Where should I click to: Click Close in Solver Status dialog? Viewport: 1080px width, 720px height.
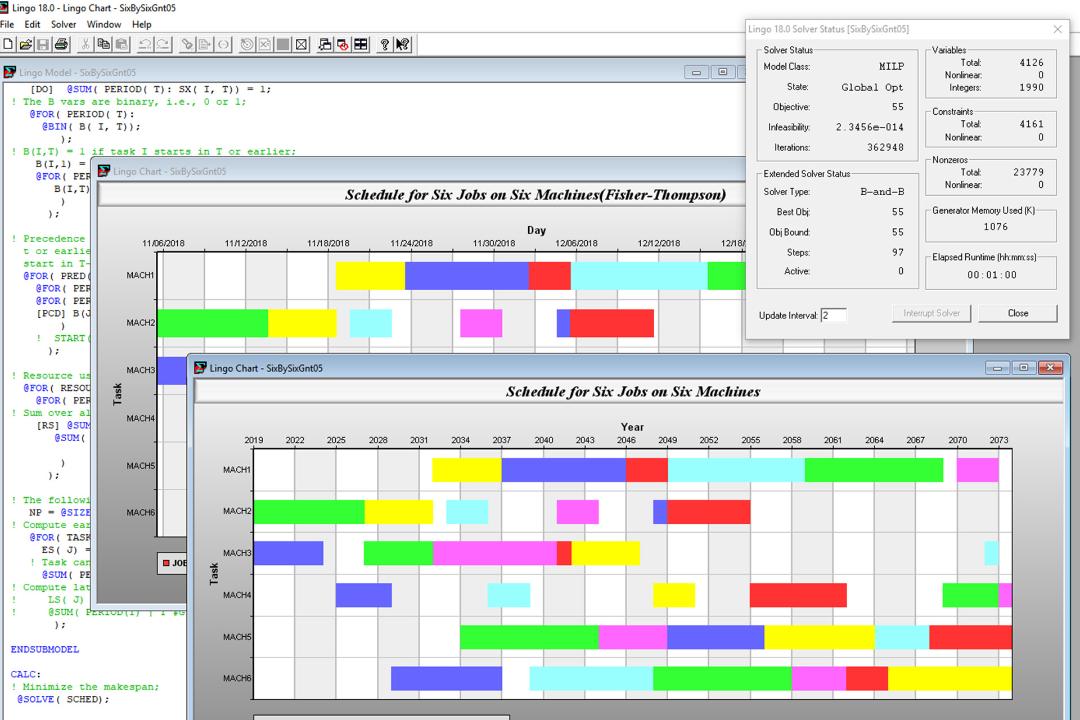tap(1017, 313)
